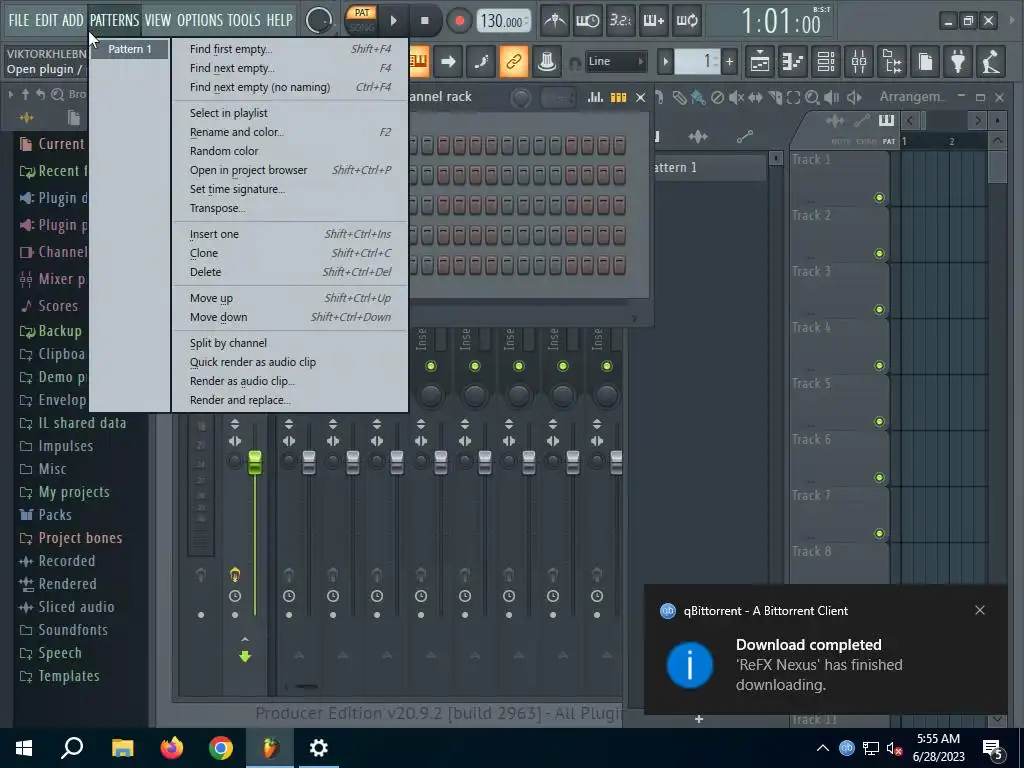Image resolution: width=1024 pixels, height=768 pixels.
Task: Open the tempo tapper icon
Action: click(991, 62)
